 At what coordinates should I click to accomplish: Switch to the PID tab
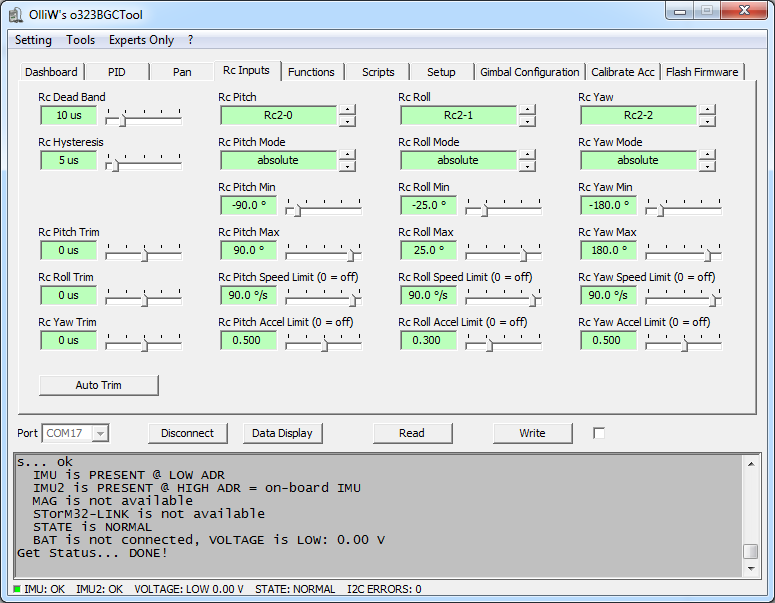pyautogui.click(x=117, y=72)
